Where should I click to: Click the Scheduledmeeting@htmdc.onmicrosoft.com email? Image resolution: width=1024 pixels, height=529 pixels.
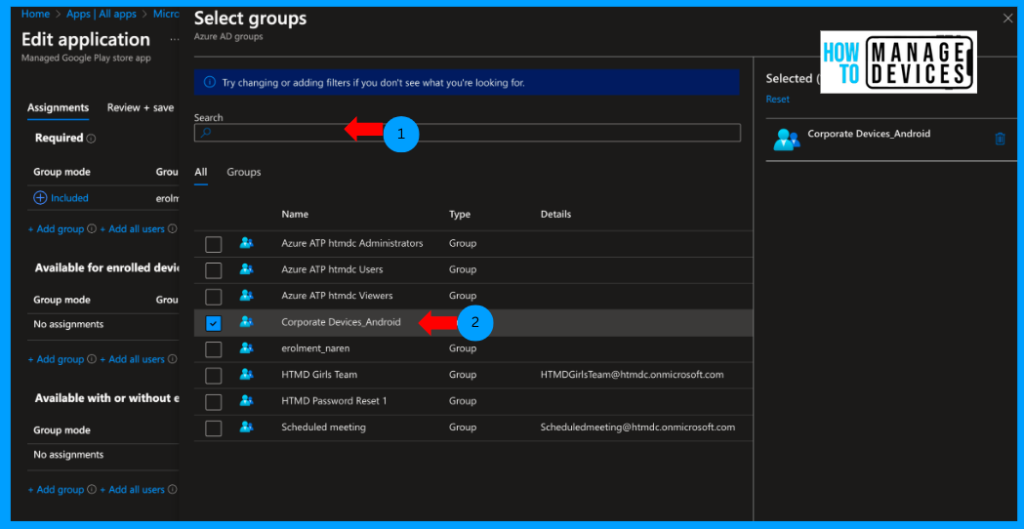click(638, 427)
